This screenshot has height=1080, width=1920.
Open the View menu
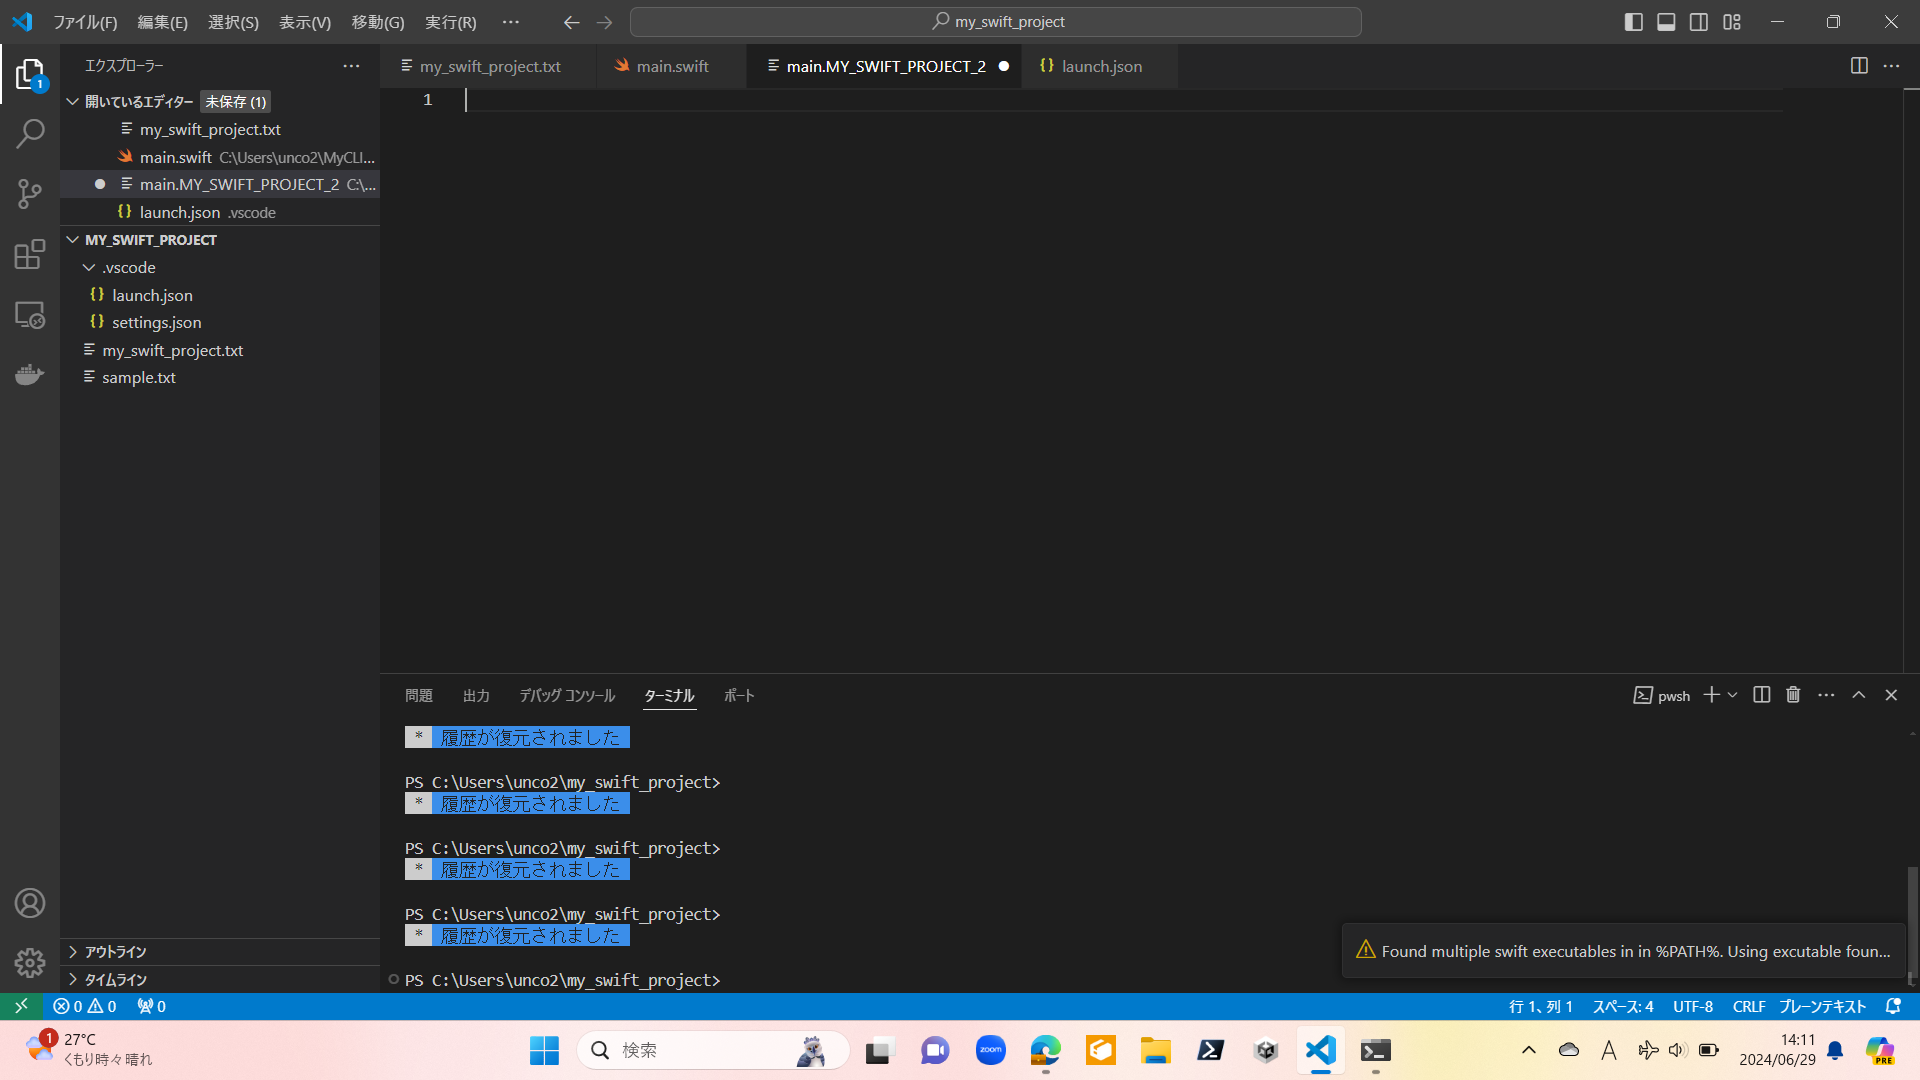305,22
